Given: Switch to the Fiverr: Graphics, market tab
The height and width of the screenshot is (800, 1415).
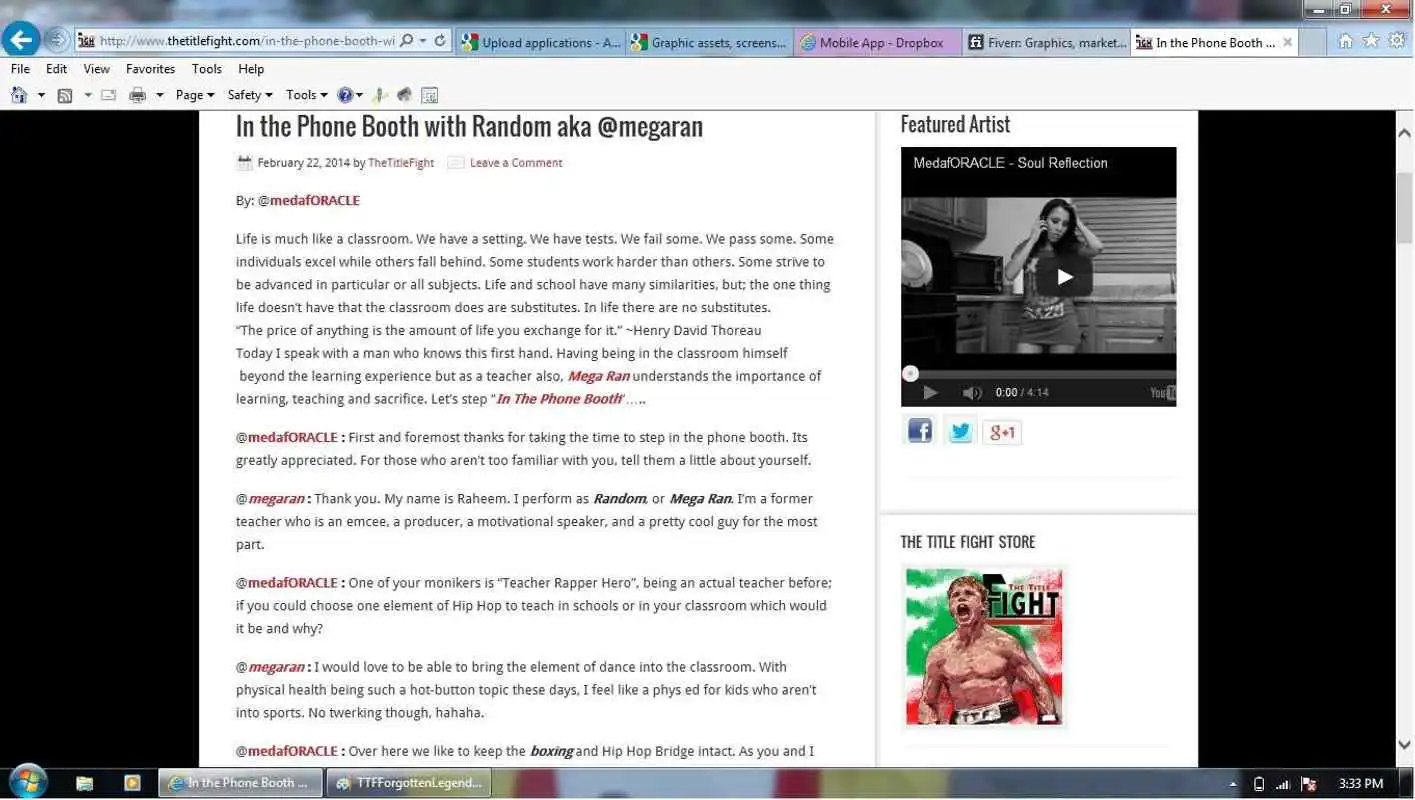Looking at the screenshot, I should (1047, 42).
